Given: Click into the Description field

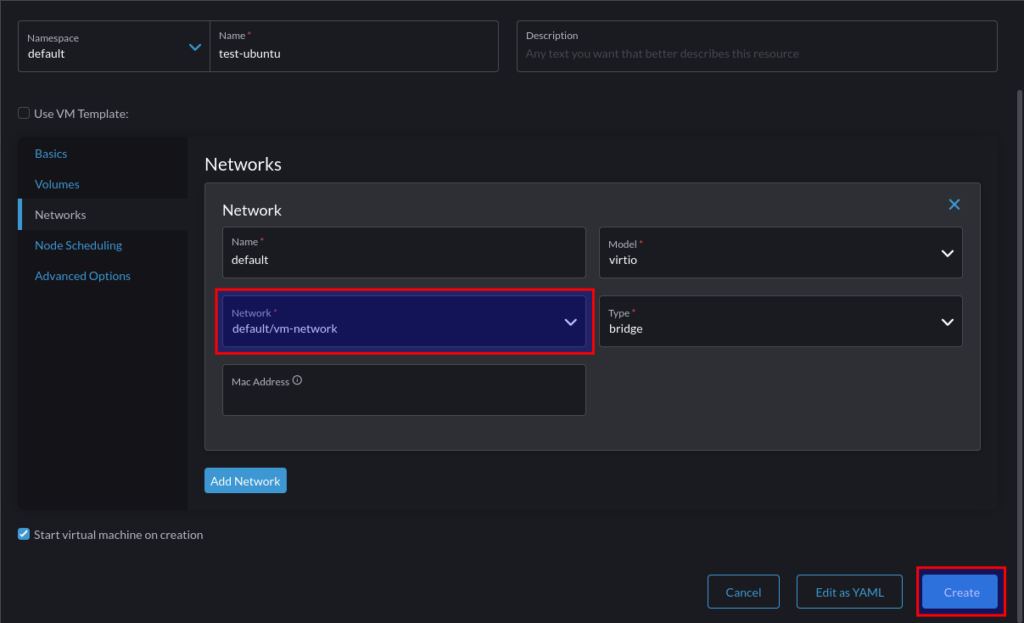Looking at the screenshot, I should pyautogui.click(x=757, y=46).
